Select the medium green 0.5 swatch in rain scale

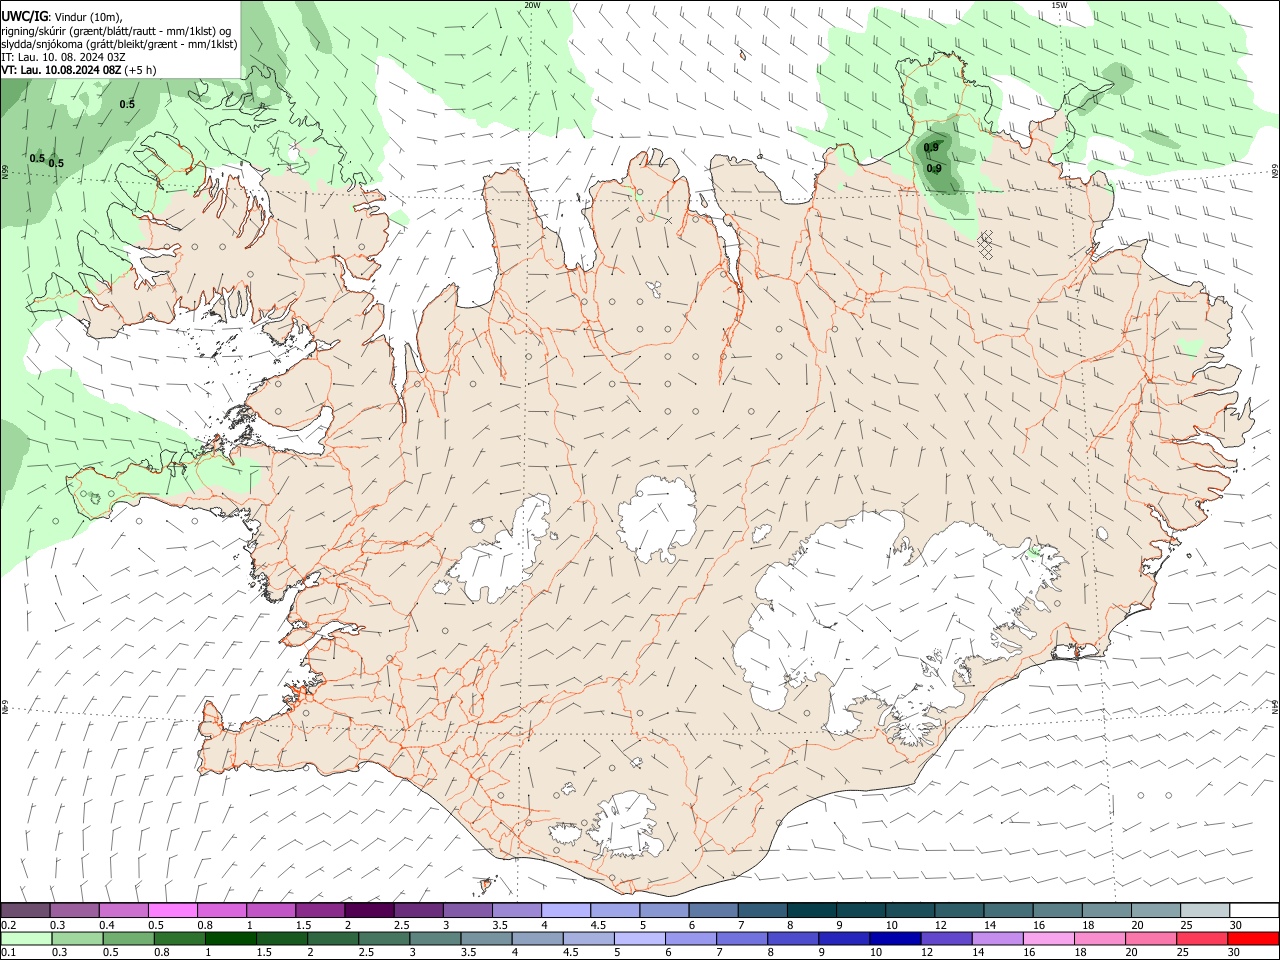[129, 938]
